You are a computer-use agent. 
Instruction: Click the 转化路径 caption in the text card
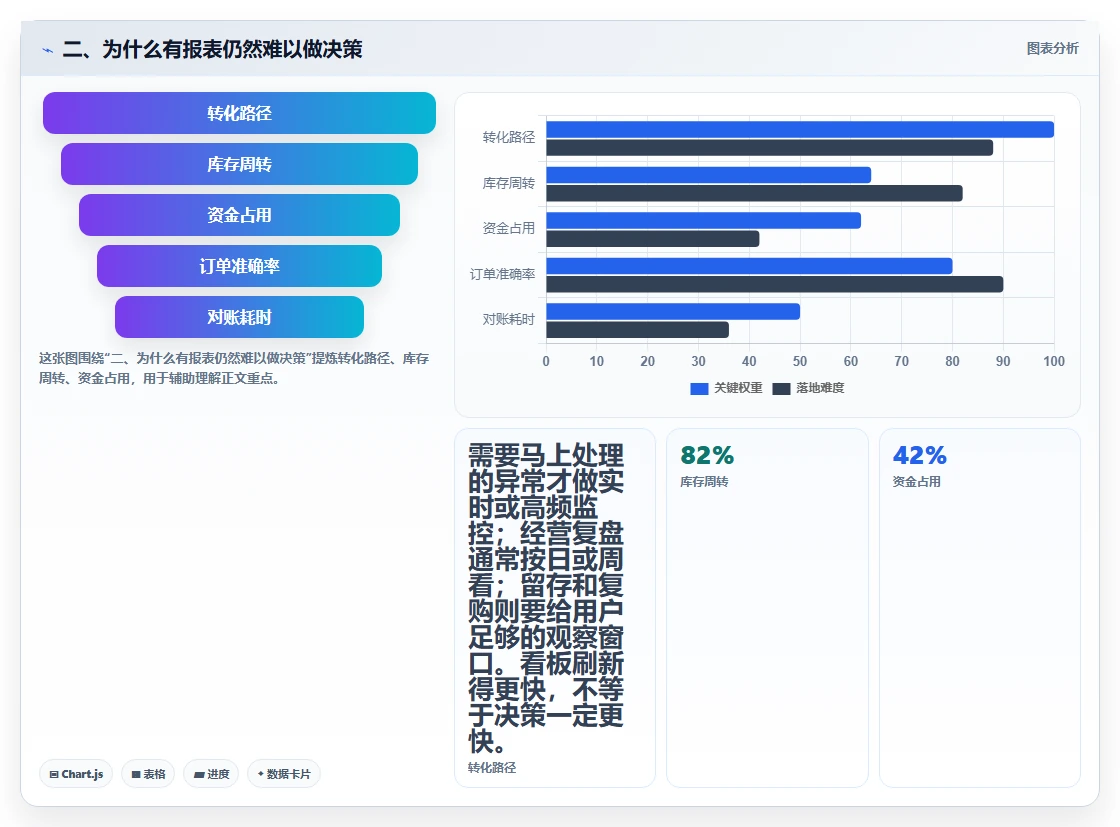tap(492, 768)
